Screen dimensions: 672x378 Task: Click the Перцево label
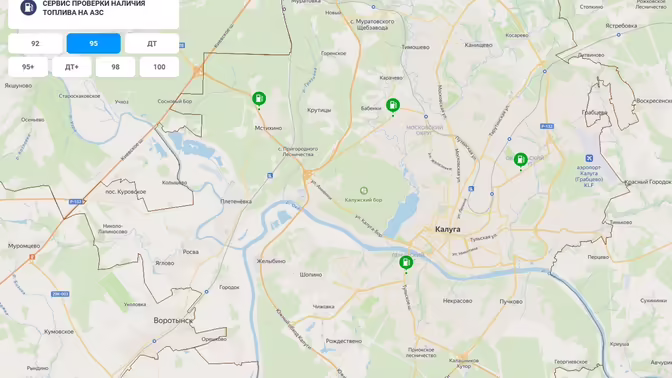598,257
